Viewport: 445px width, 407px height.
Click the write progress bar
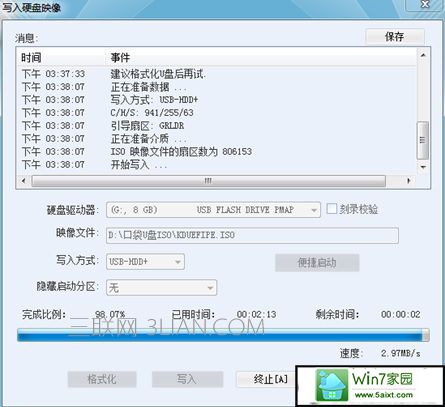click(223, 335)
